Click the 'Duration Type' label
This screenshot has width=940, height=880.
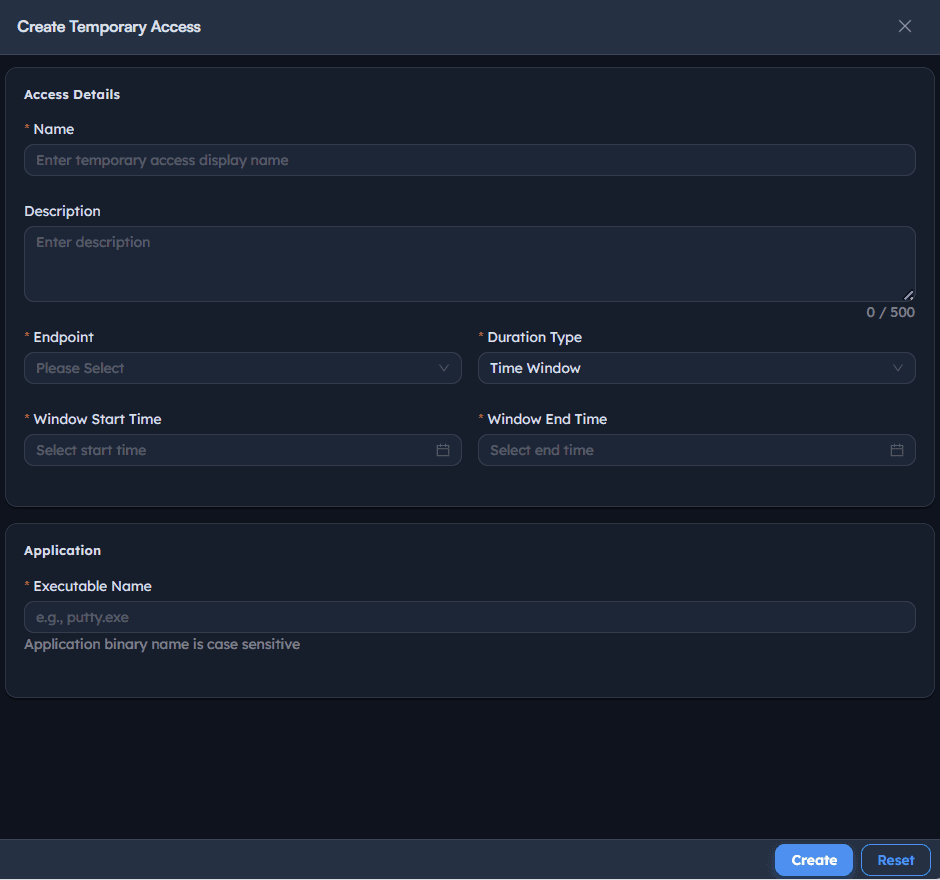(535, 337)
